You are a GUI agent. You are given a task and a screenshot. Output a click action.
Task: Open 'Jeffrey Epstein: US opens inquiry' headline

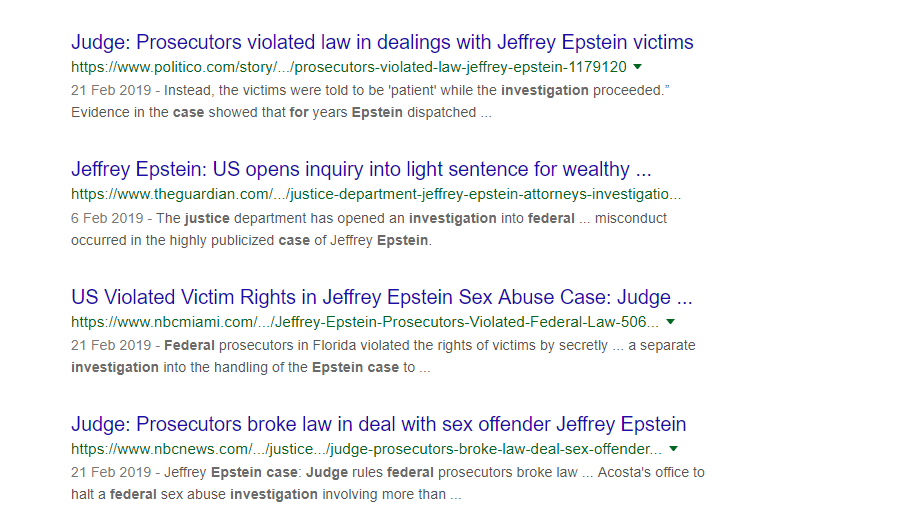361,169
